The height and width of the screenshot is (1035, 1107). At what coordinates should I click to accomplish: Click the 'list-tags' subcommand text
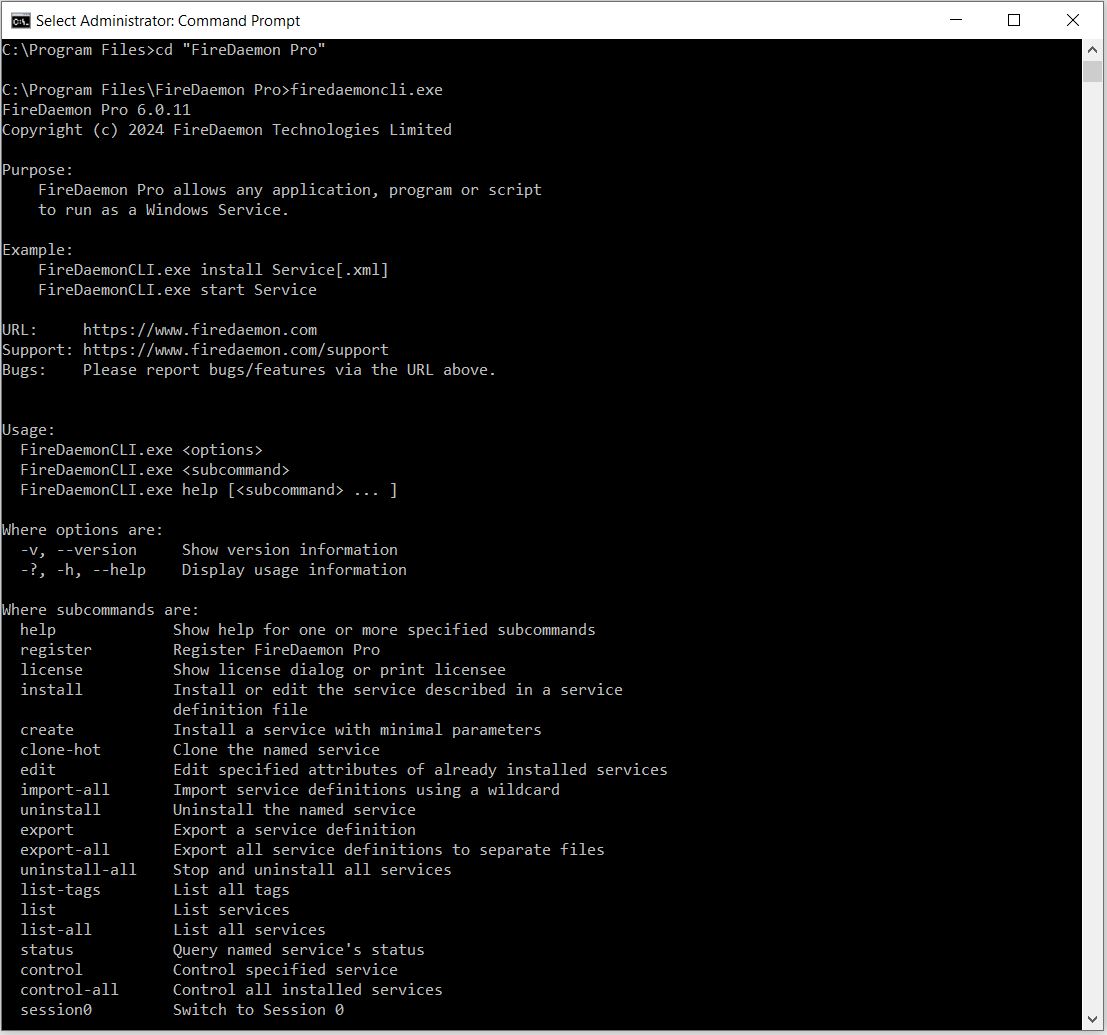point(60,890)
